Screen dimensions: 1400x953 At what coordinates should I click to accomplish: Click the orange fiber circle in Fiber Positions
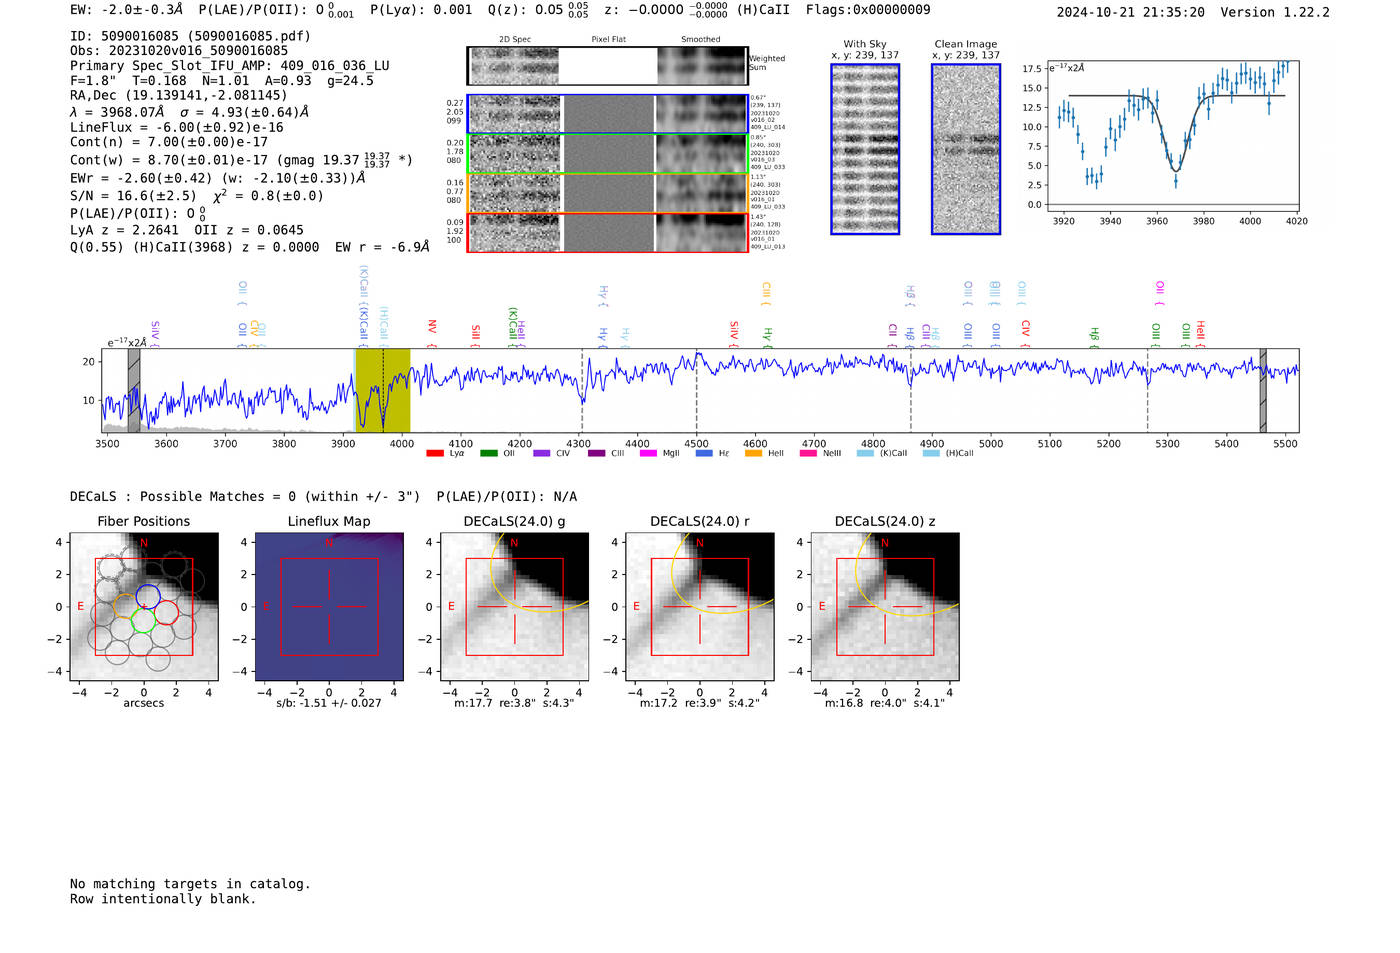click(x=125, y=607)
